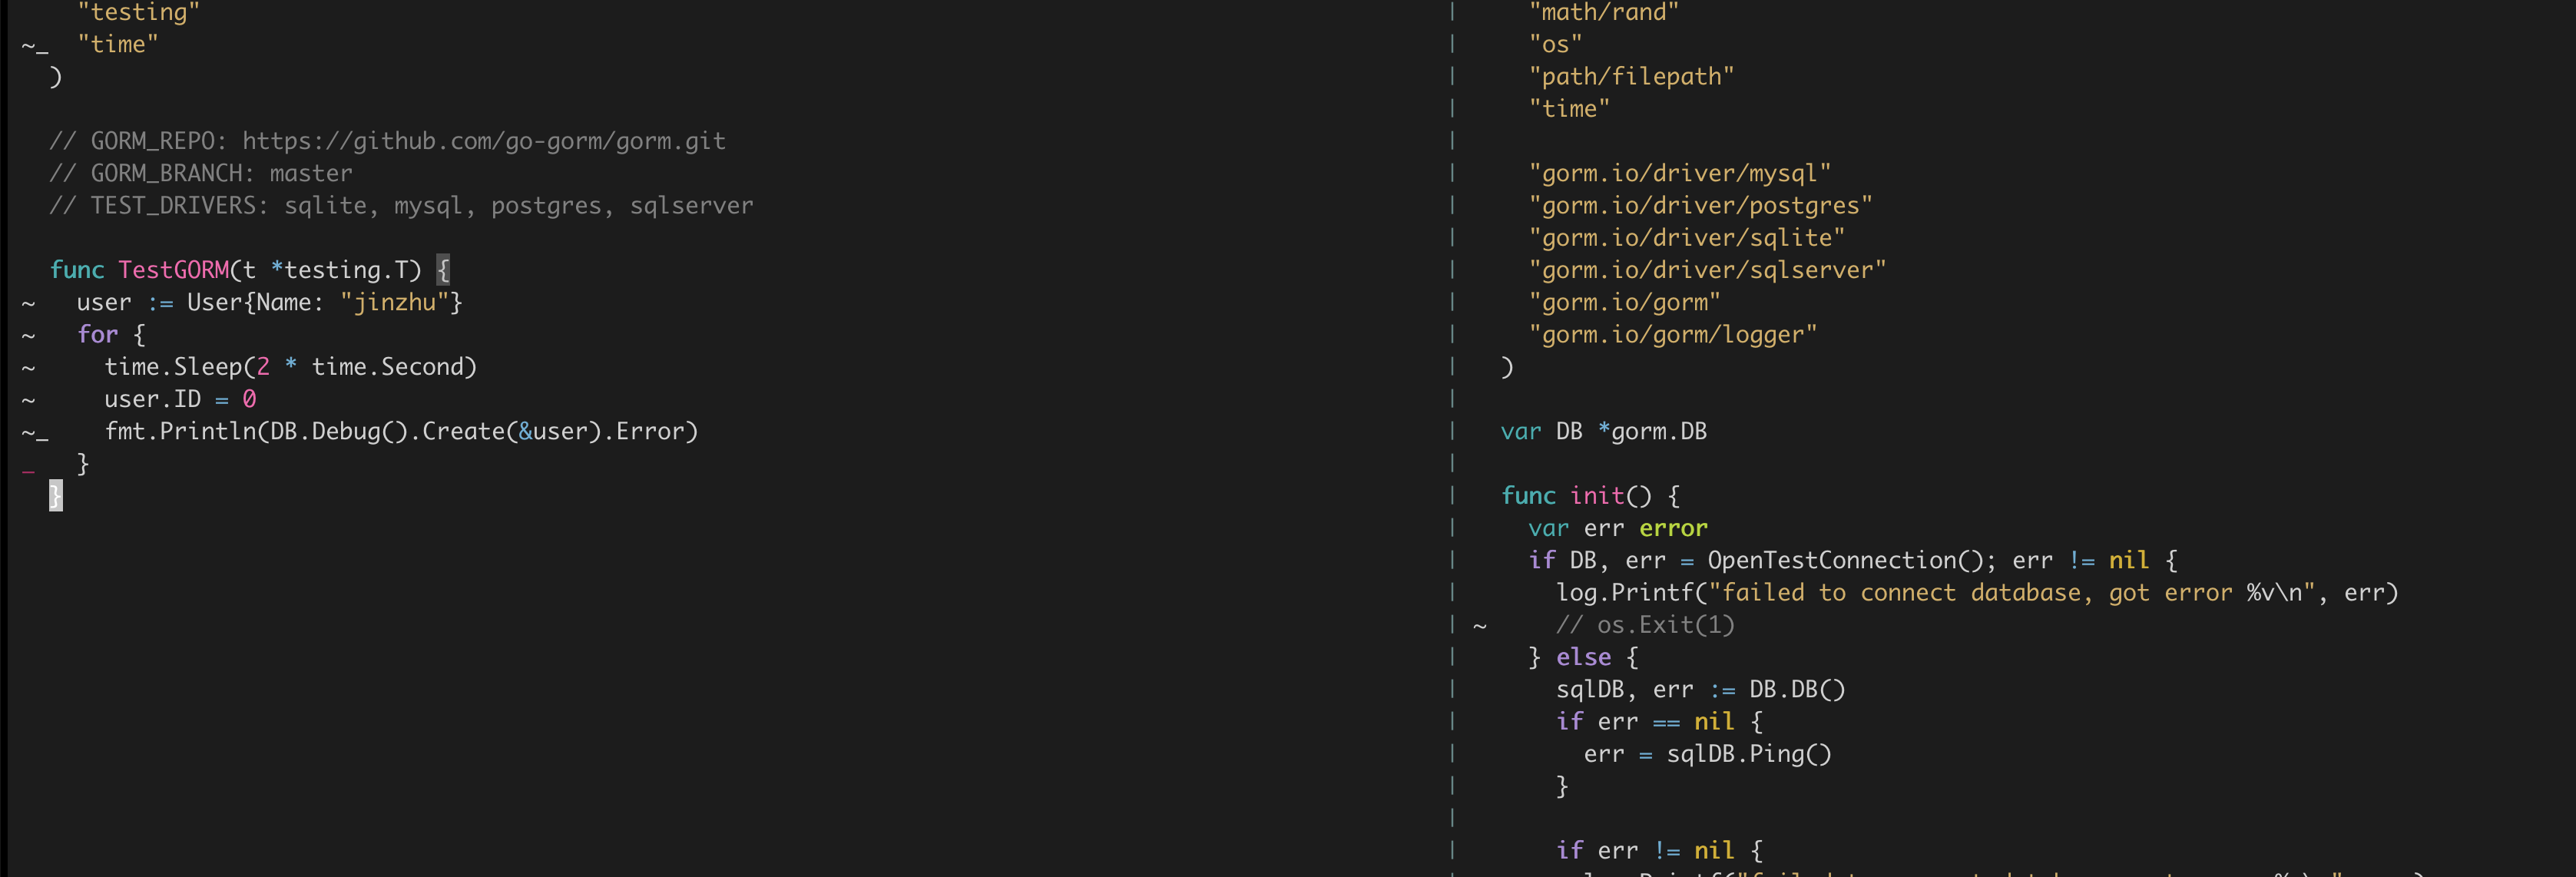Click gutter sign beside user := User line
Image resolution: width=2576 pixels, height=877 pixels.
[28, 303]
